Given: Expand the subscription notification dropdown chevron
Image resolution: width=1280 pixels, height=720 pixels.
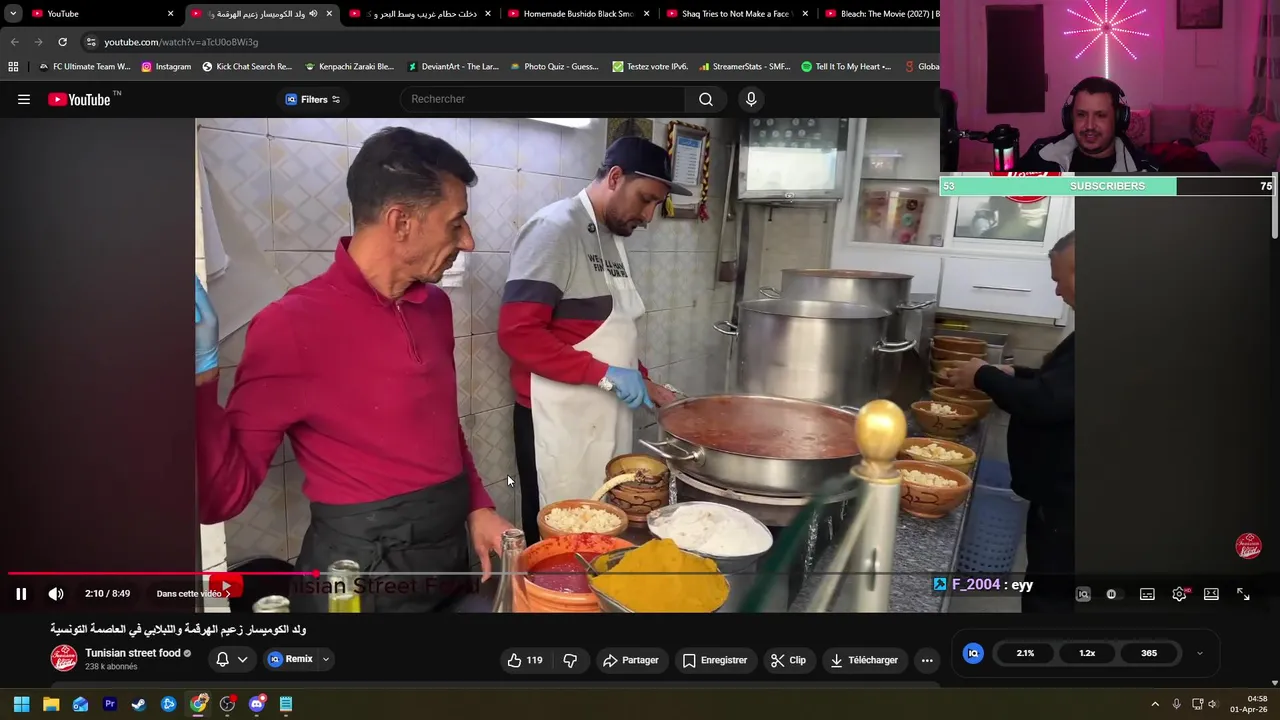Looking at the screenshot, I should pyautogui.click(x=242, y=659).
